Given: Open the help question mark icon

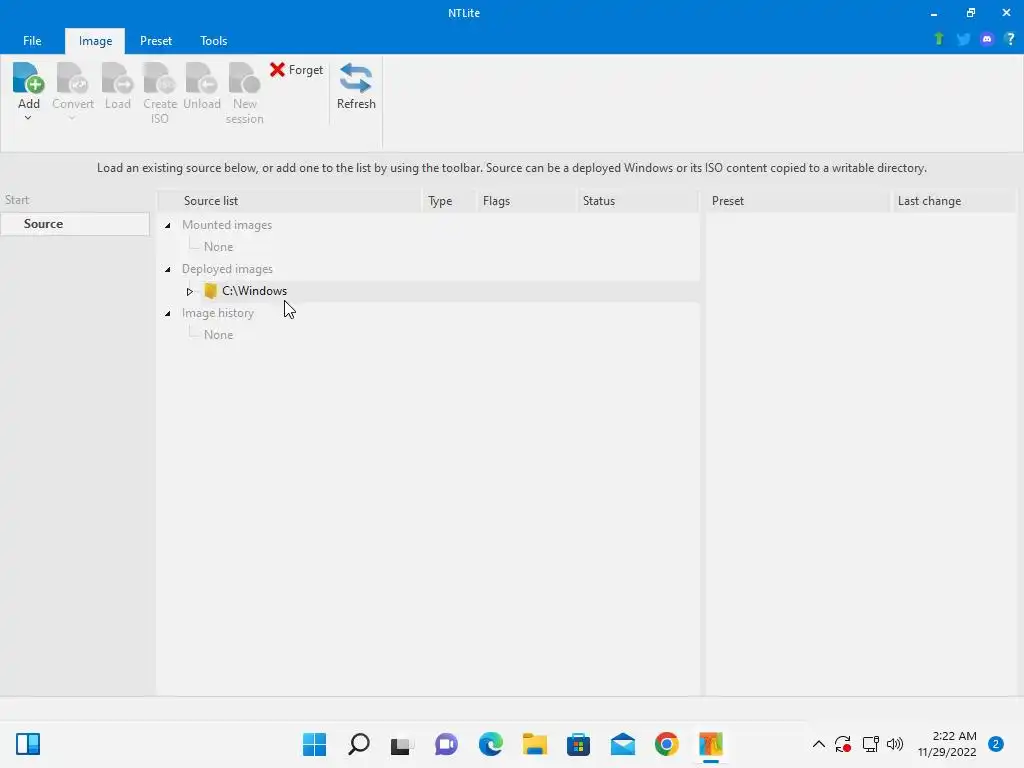Looking at the screenshot, I should pos(1010,39).
